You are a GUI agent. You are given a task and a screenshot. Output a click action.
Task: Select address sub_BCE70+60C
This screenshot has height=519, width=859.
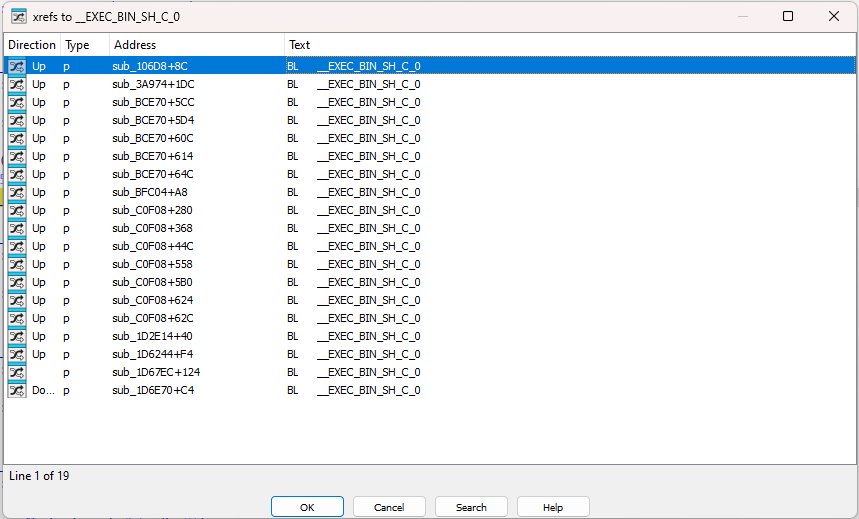[x=153, y=138]
